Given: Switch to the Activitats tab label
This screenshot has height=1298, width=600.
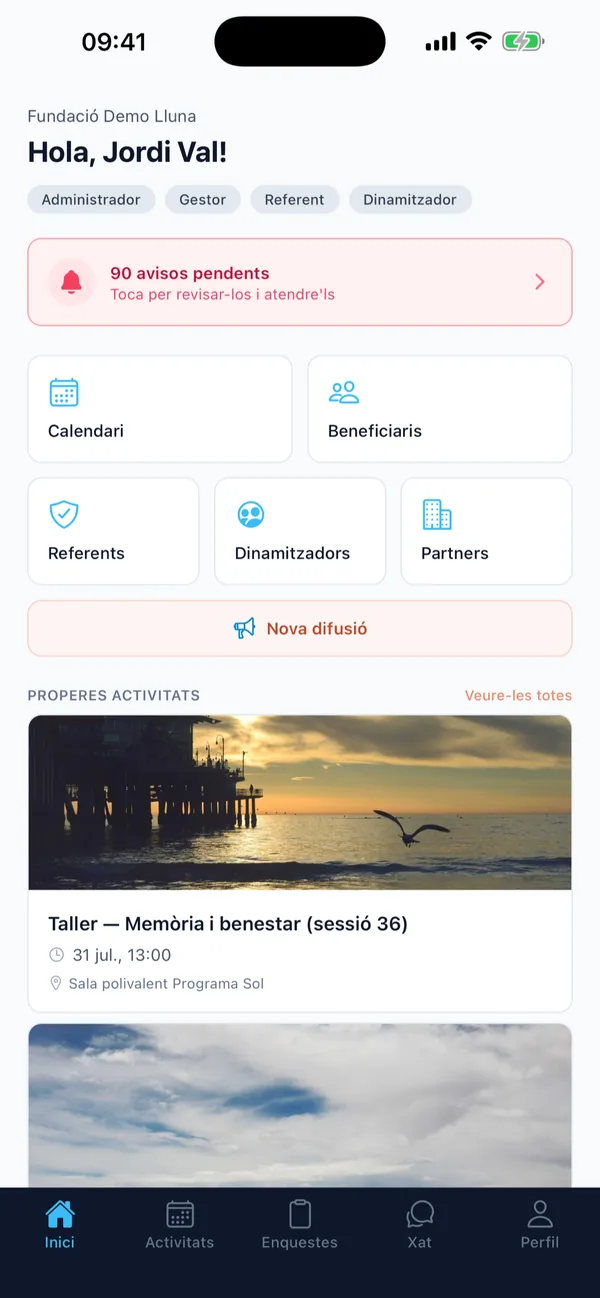Looking at the screenshot, I should [x=180, y=1242].
